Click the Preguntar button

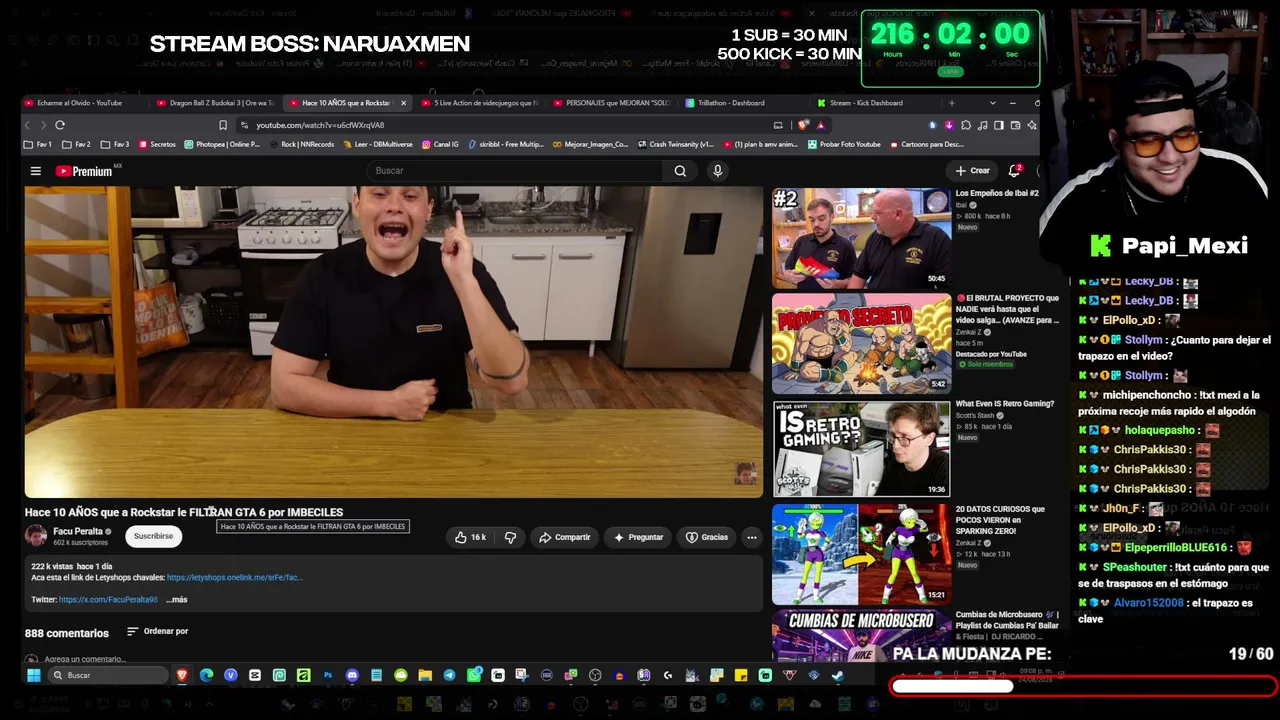[638, 537]
